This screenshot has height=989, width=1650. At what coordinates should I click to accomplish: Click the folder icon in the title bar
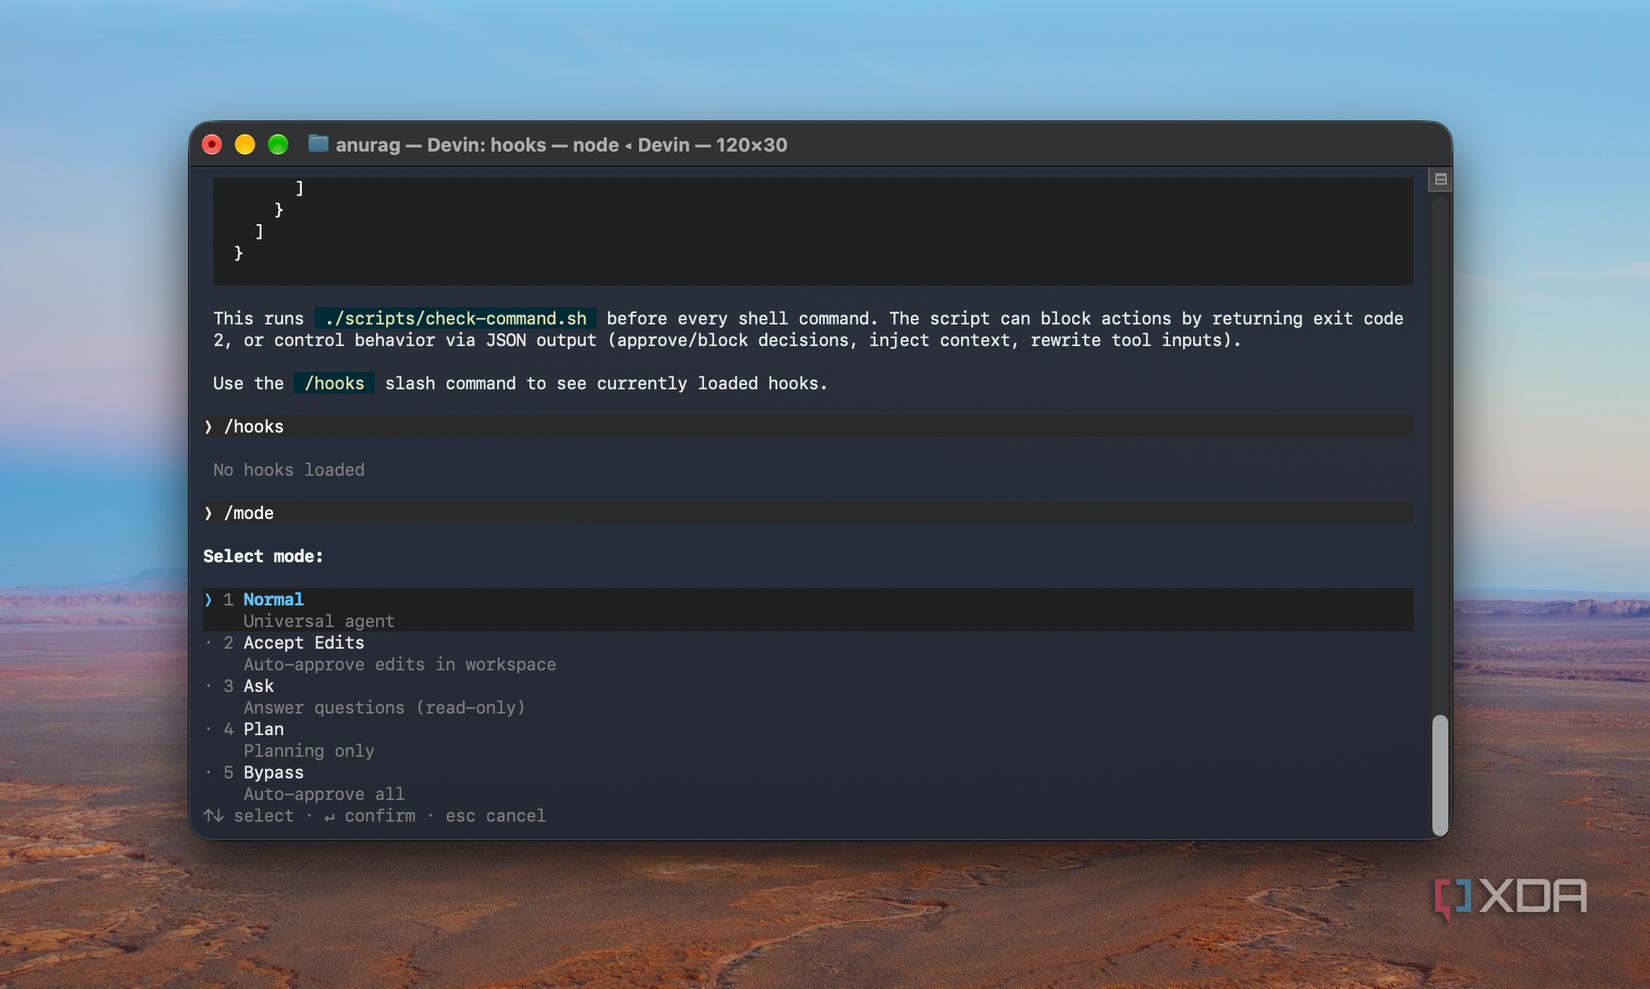point(318,144)
